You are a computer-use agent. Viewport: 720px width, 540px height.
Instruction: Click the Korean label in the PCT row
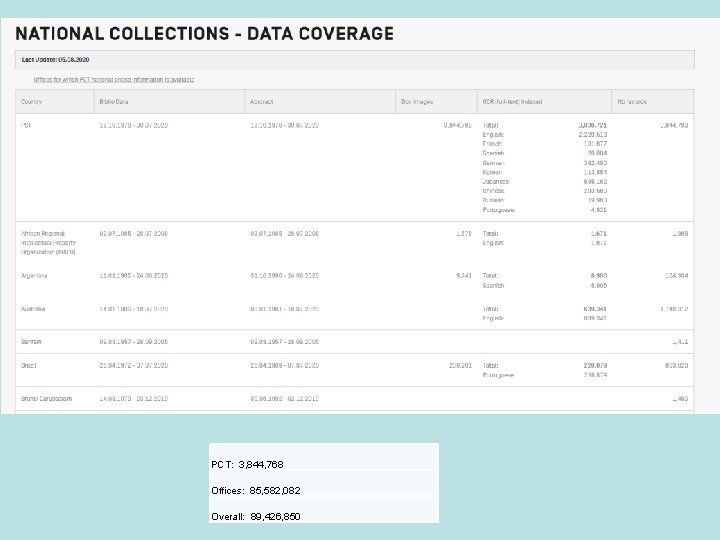(493, 172)
